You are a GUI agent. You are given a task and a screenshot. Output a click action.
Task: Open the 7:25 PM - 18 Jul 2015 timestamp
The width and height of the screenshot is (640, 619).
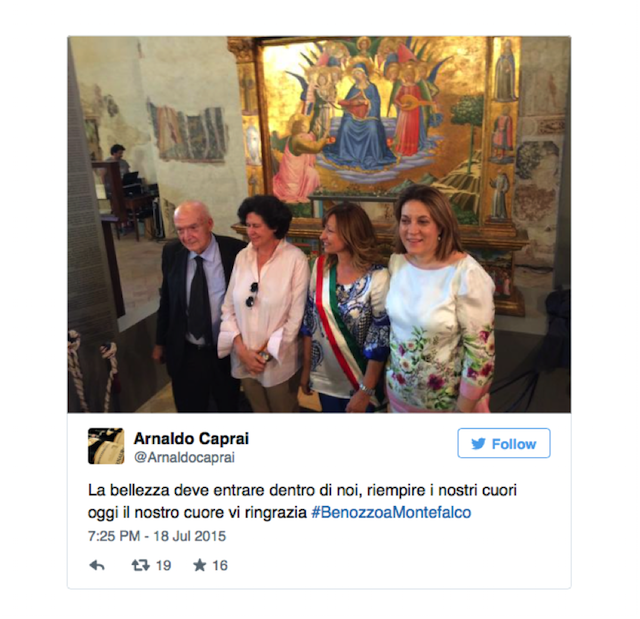point(157,536)
